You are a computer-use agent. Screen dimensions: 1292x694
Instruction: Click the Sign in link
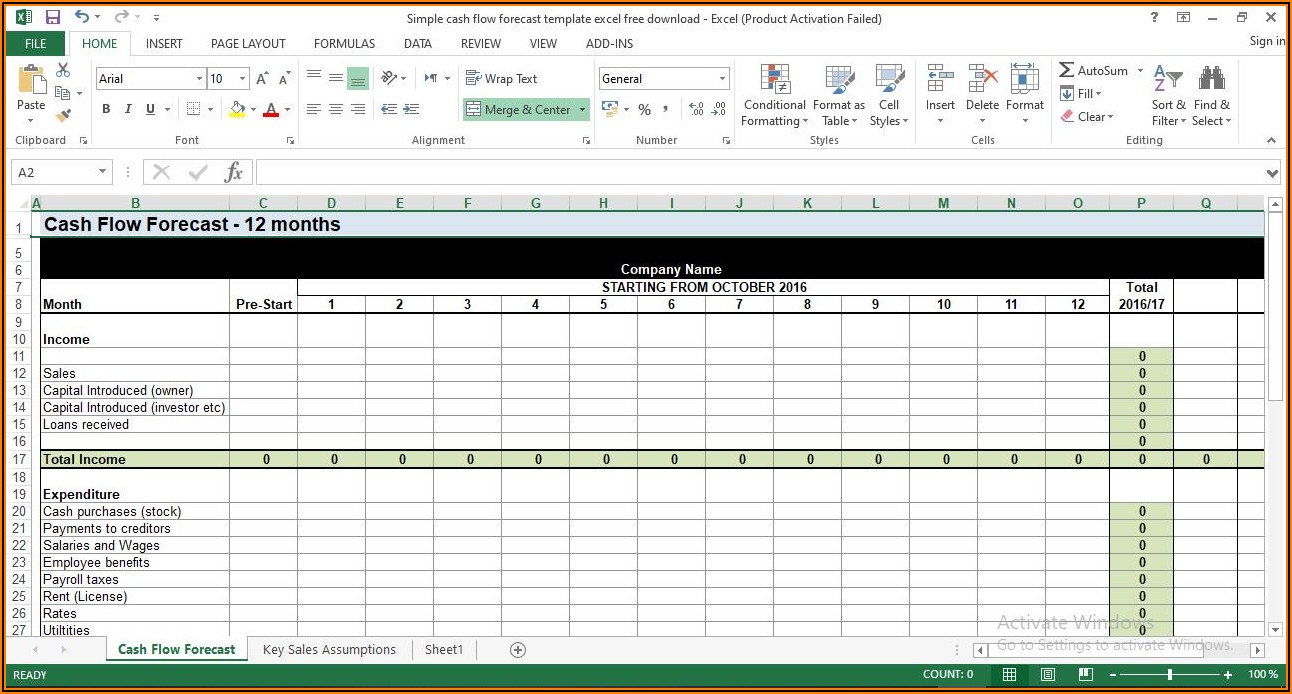point(1267,41)
